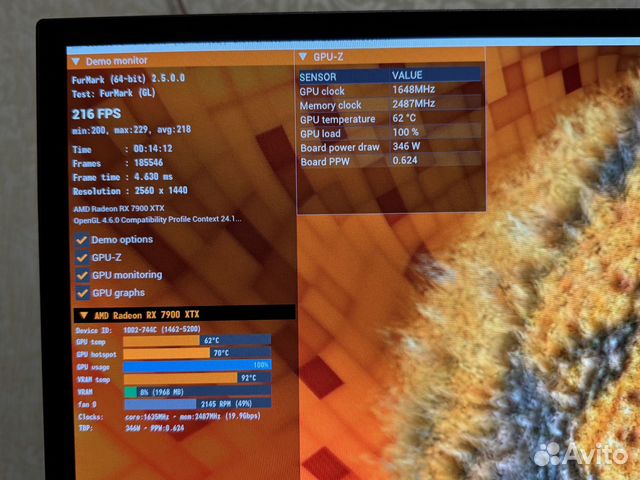Click the FurMark (64-bit) 2.5.0.0 title

pyautogui.click(x=128, y=79)
